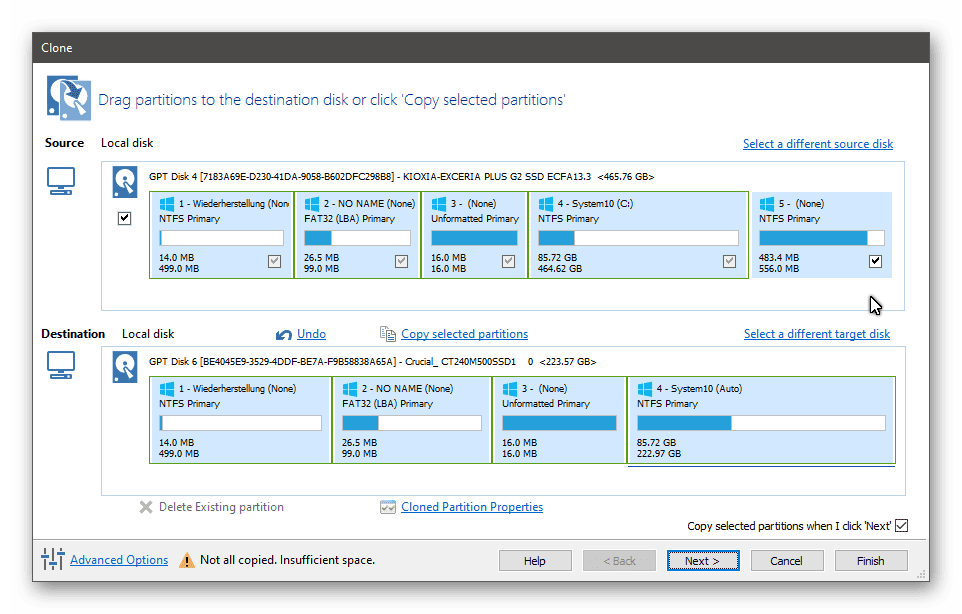Click '483.4 MB' in source partition 5

click(779, 258)
